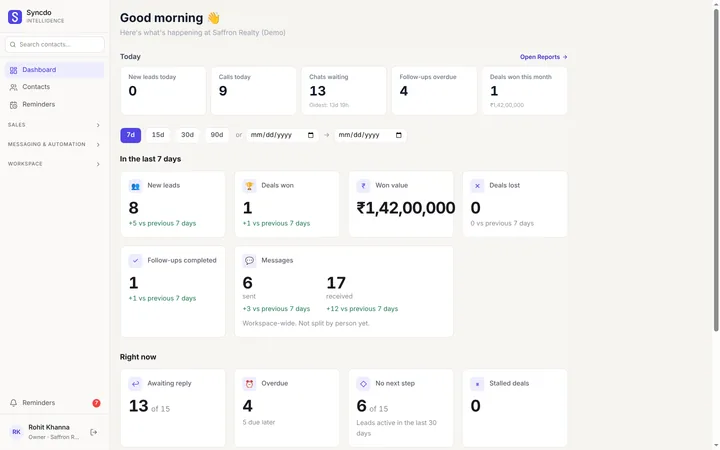Image resolution: width=720 pixels, height=450 pixels.
Task: Click the end date mm/dd/yyyy field
Action: pos(370,135)
